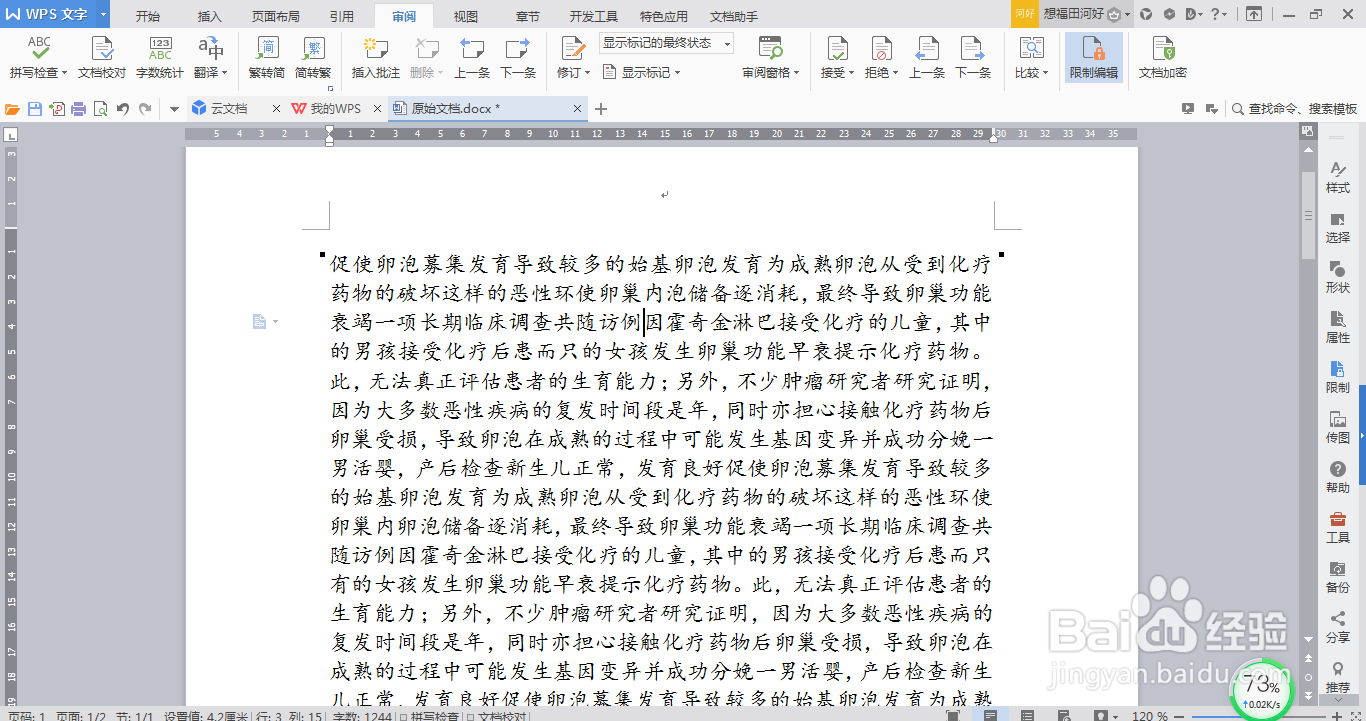Open 字数统计 word count
1366x721 pixels.
pos(160,58)
